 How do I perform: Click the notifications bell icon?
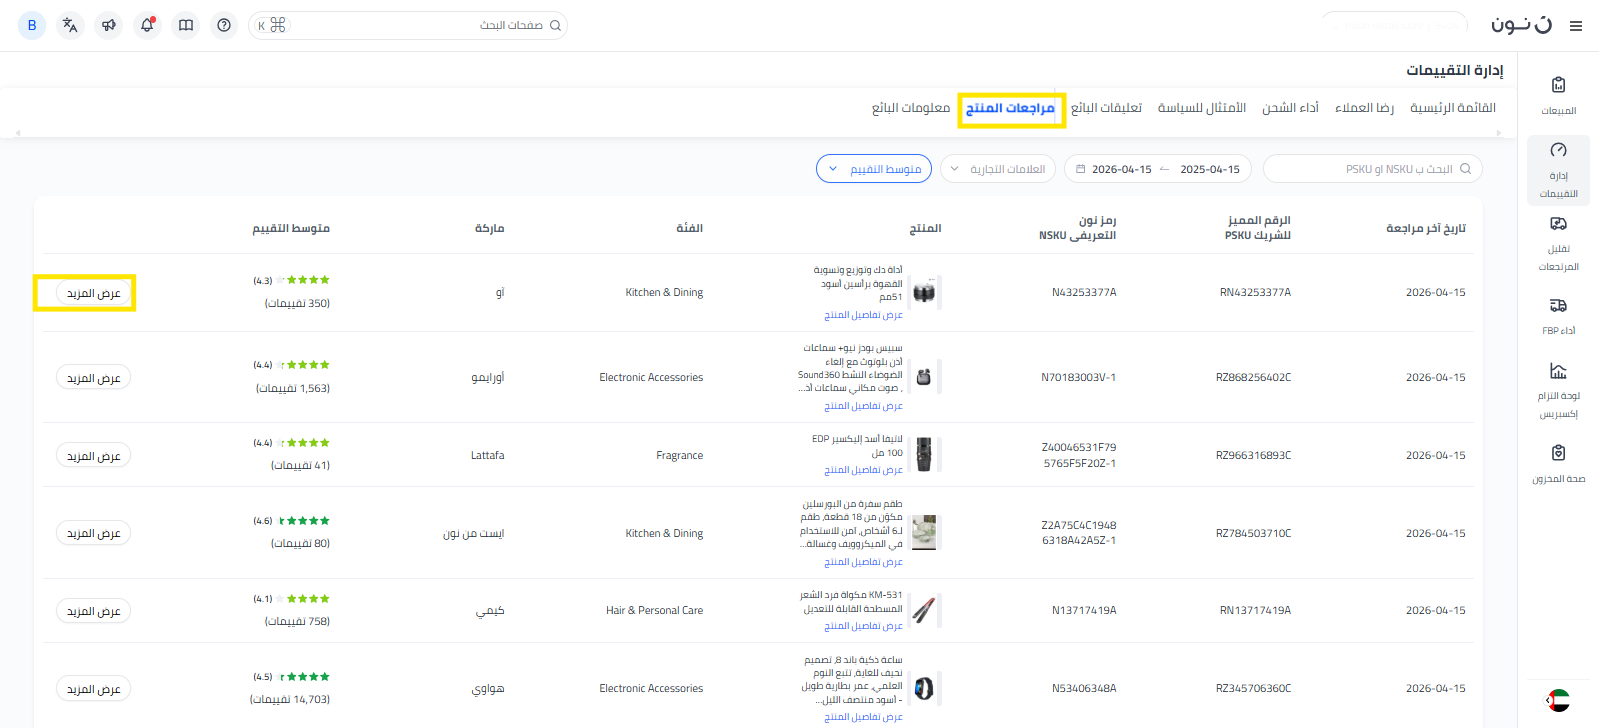pyautogui.click(x=147, y=25)
